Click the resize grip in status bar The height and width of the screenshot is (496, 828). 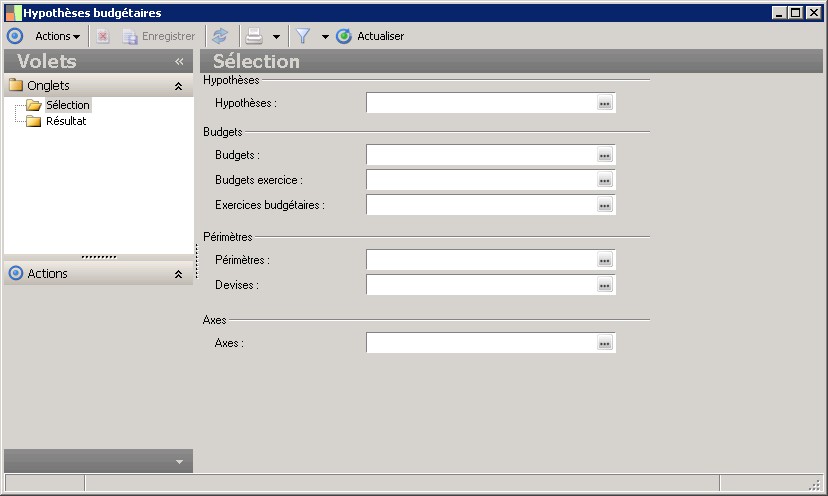click(816, 483)
